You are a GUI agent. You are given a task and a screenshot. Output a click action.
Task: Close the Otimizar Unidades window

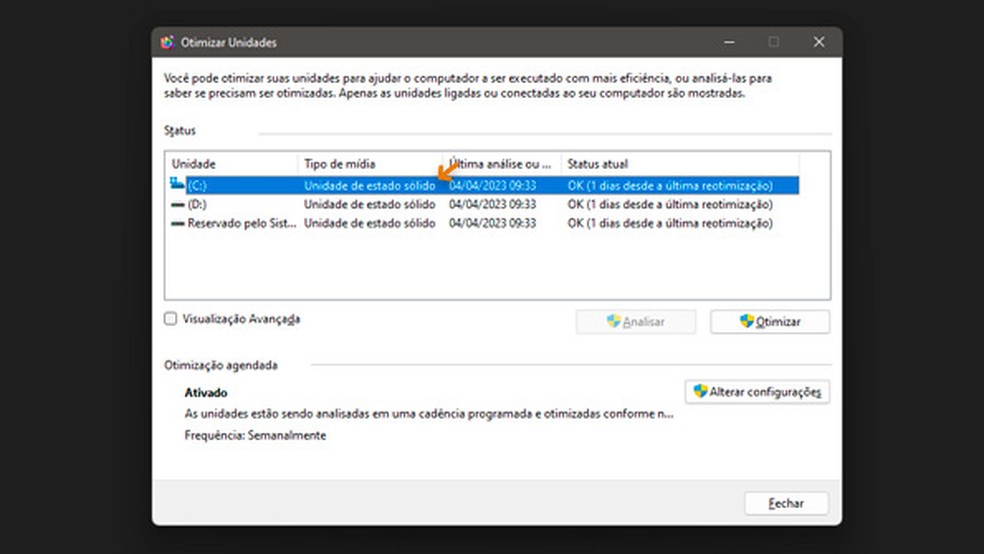click(819, 42)
